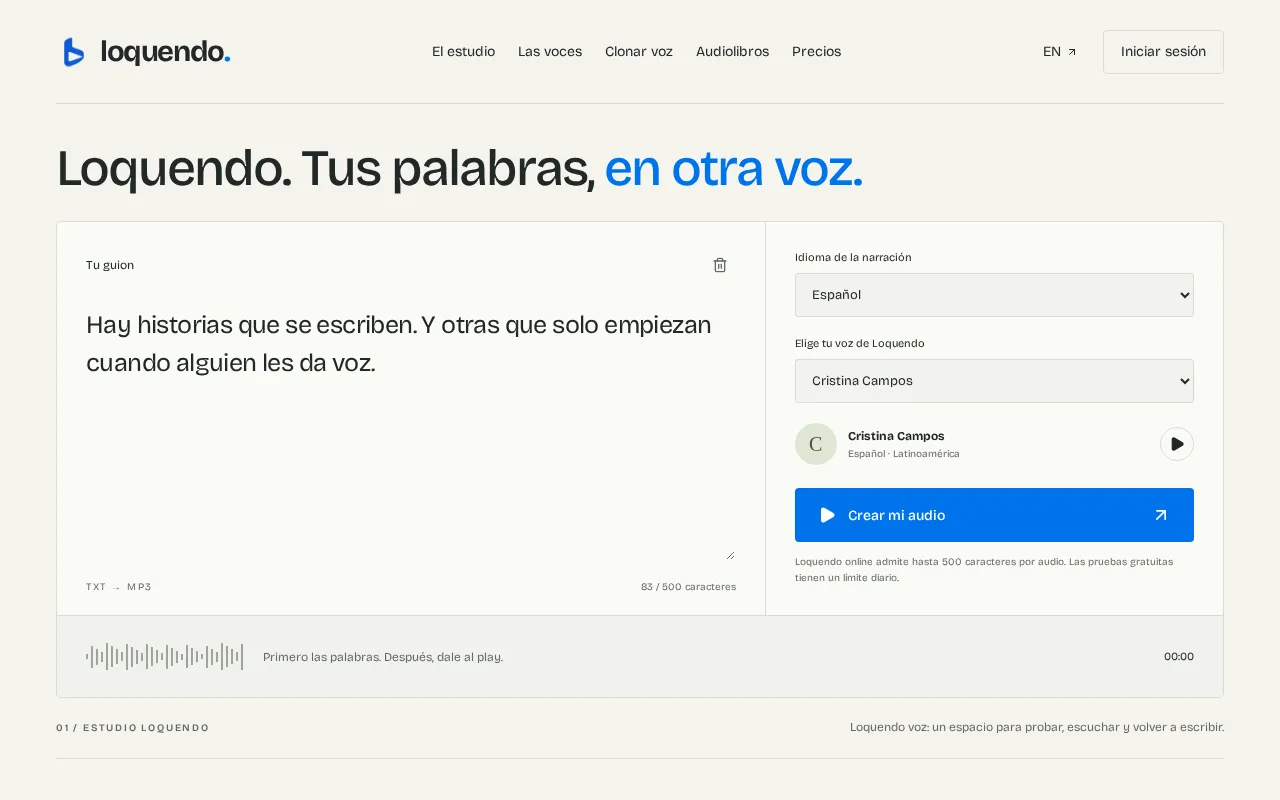Click the waveform graphic in player bar

pyautogui.click(x=164, y=657)
